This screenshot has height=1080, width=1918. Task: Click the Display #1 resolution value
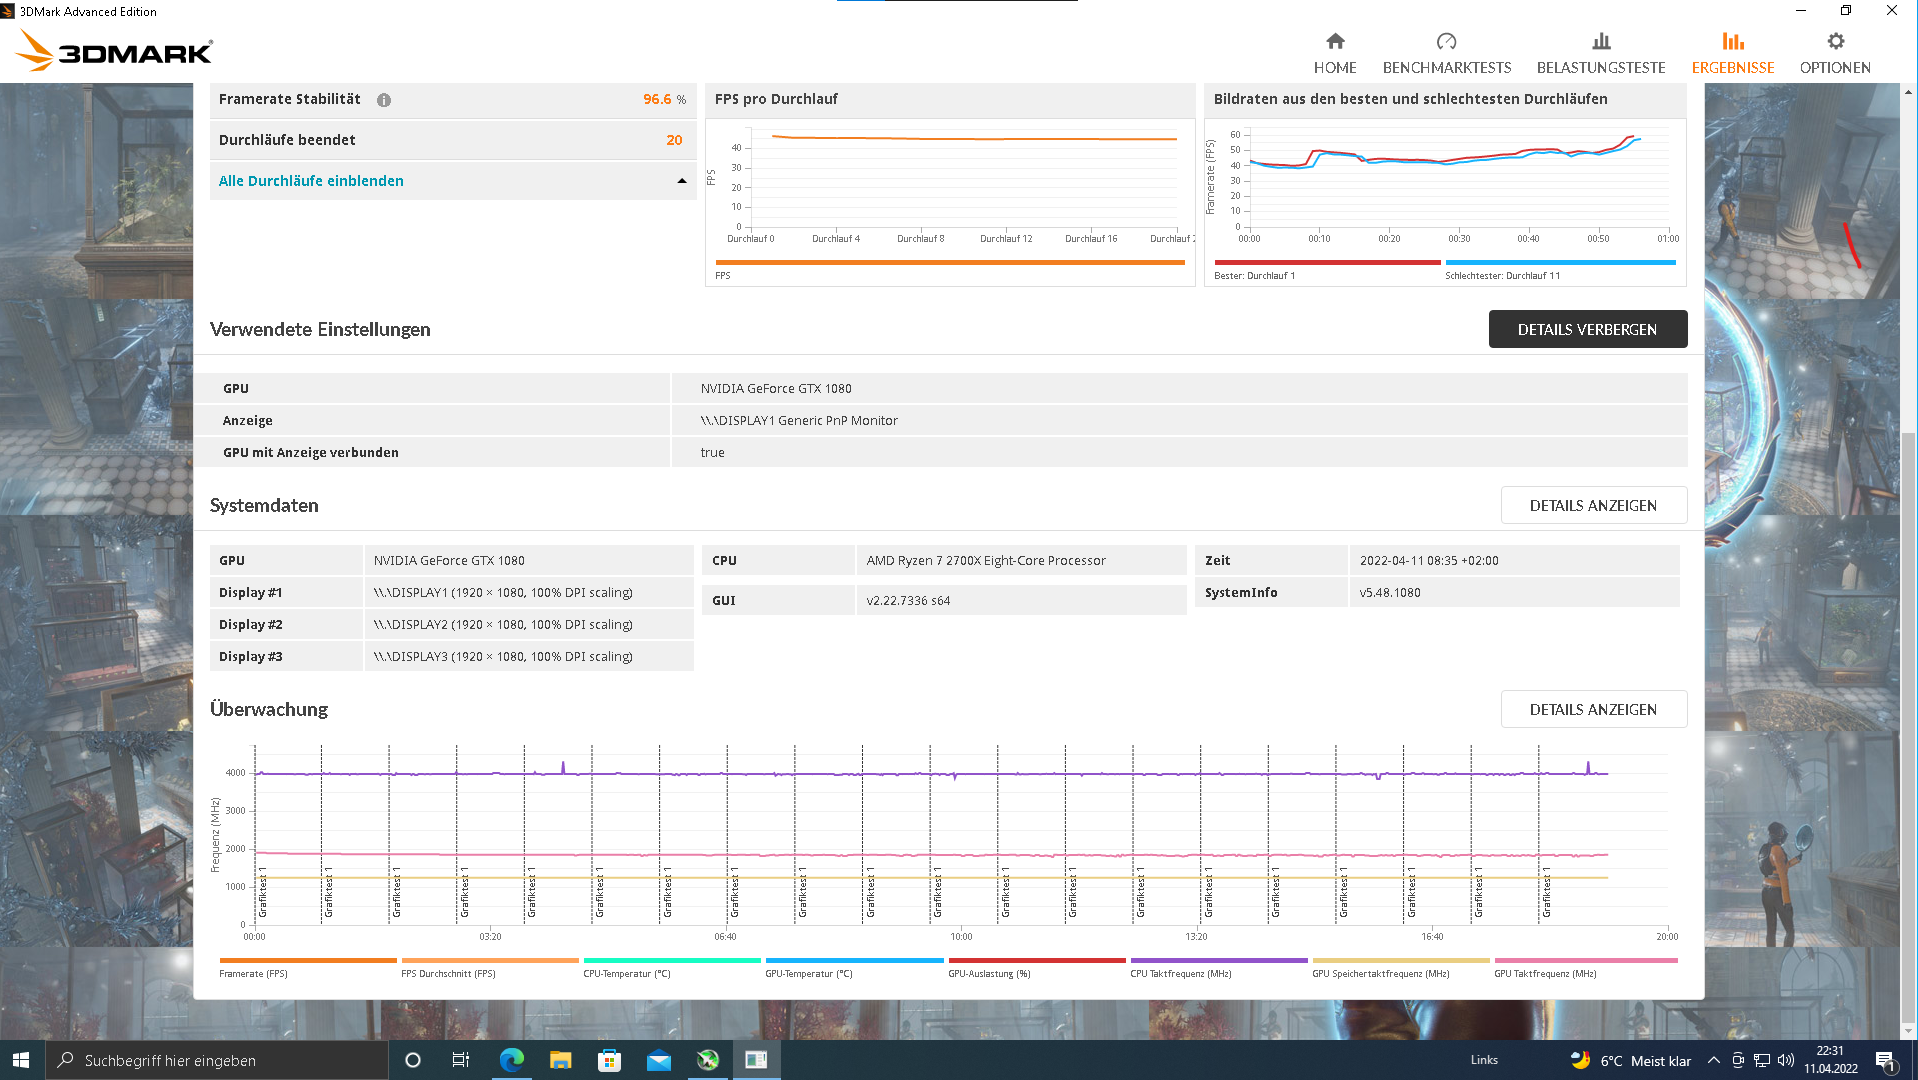coord(503,593)
